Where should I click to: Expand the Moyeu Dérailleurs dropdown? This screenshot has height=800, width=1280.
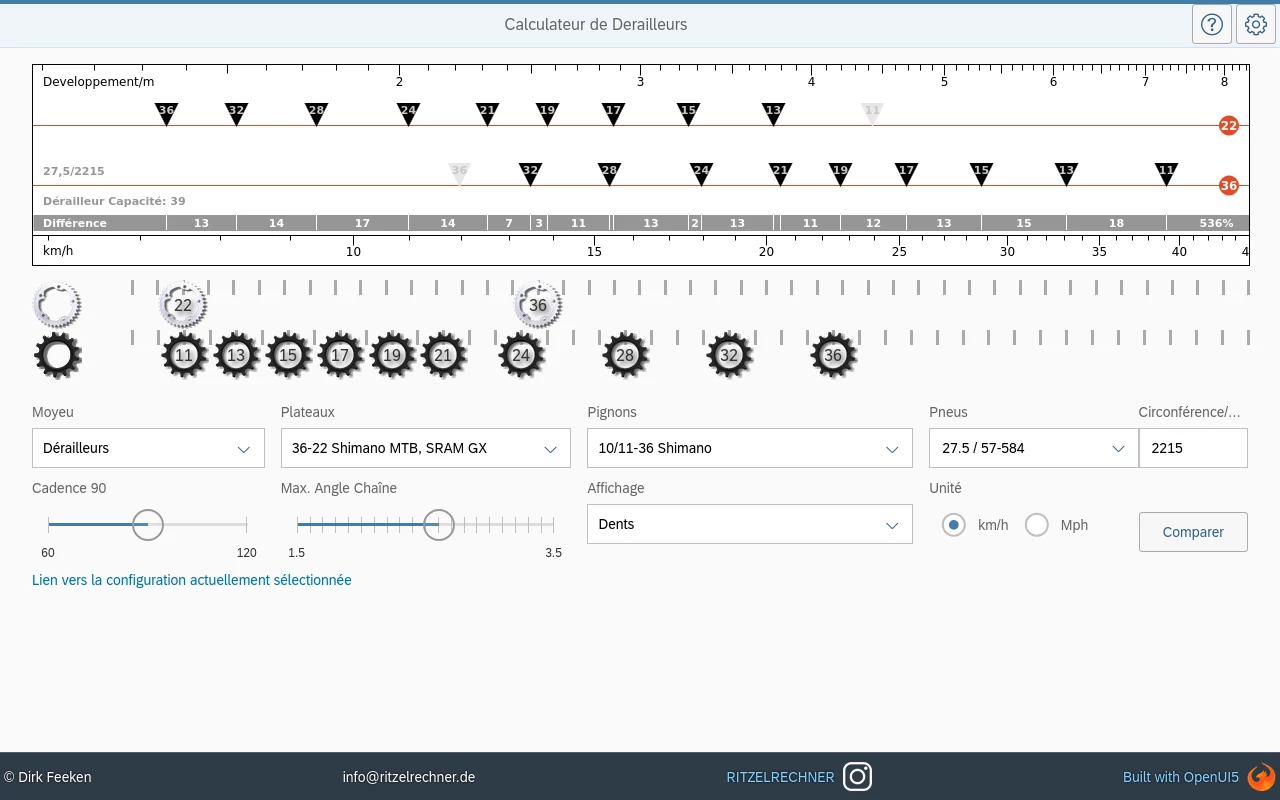tap(148, 448)
